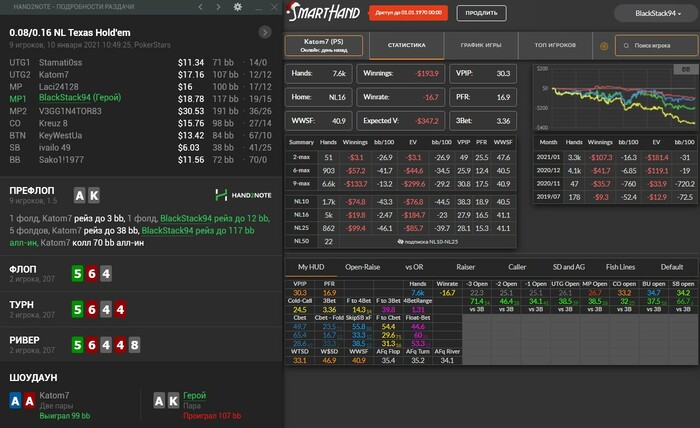Click the preflop K card
Screen dimensions: 700x428
94,195
